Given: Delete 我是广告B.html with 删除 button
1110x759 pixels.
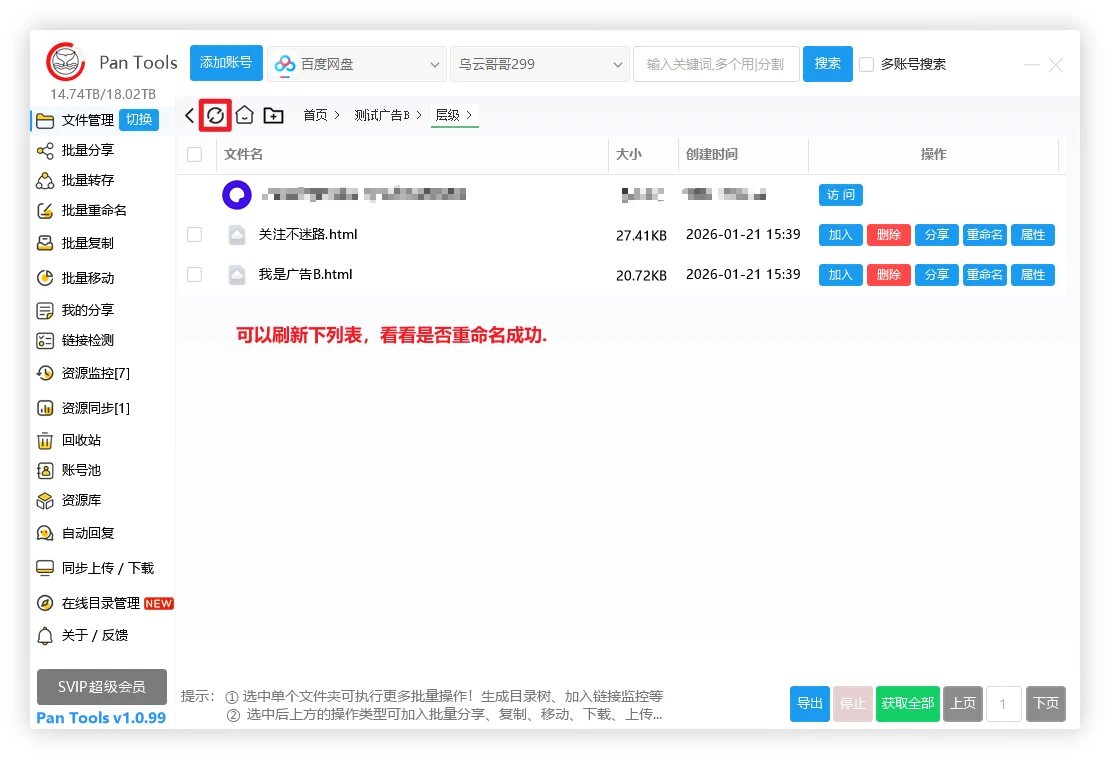Looking at the screenshot, I should (888, 275).
